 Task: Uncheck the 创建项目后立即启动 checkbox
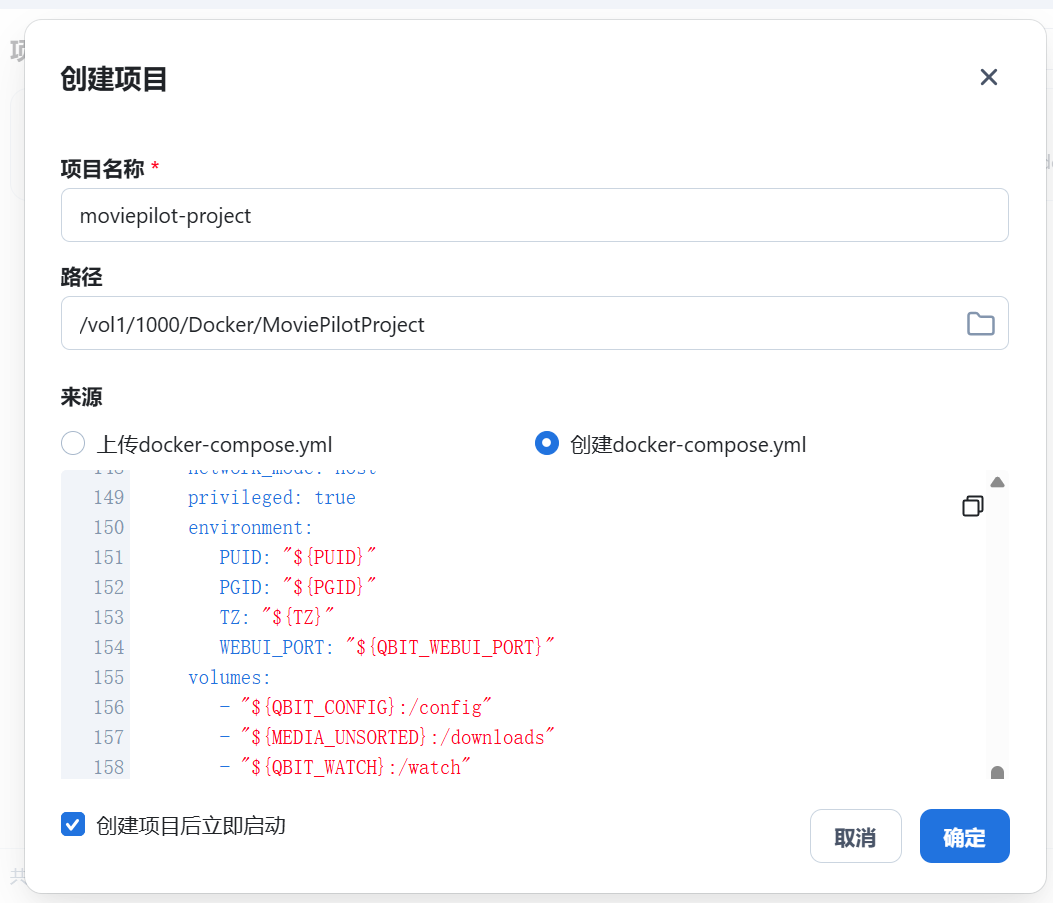[73, 825]
